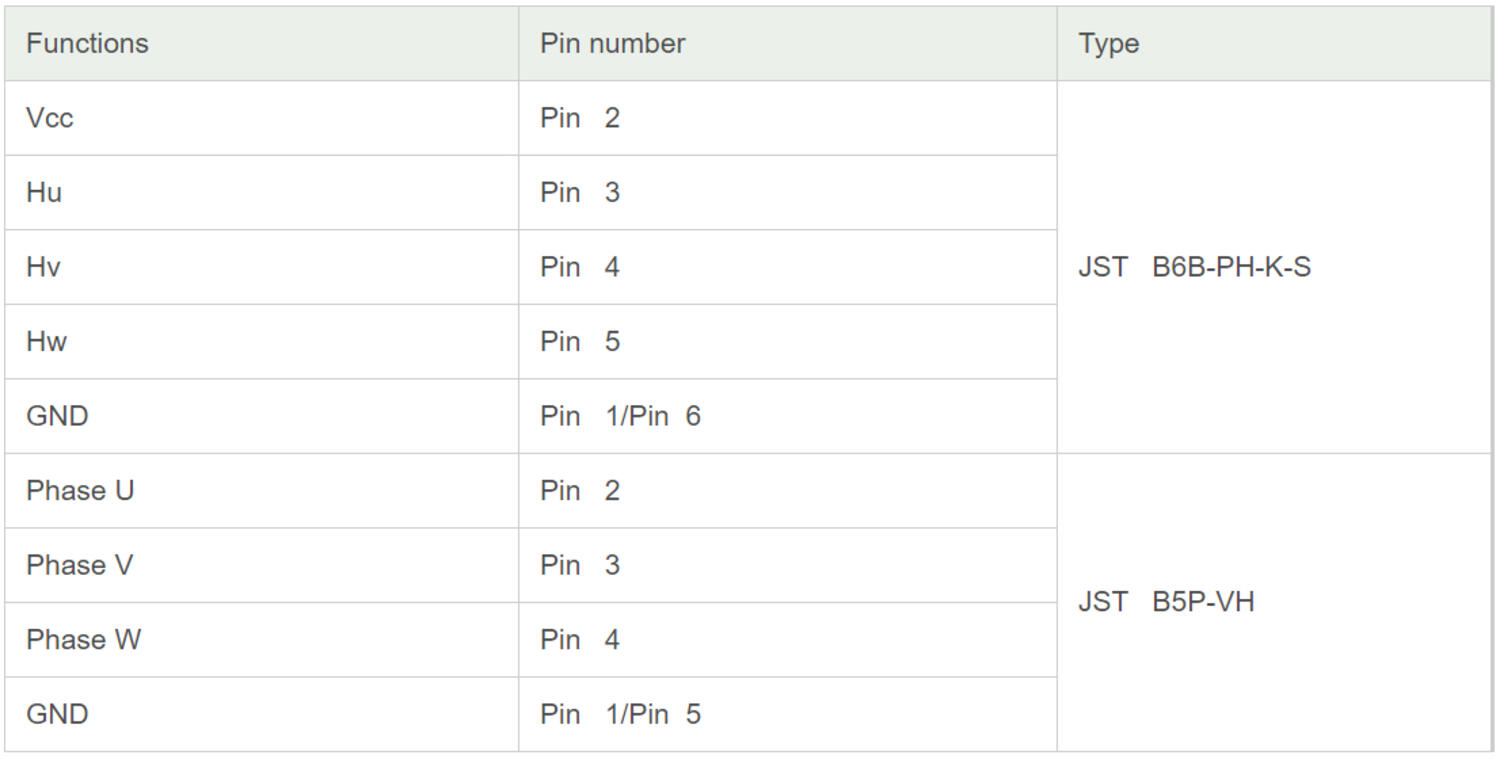The width and height of the screenshot is (1500, 759).
Task: Select Pin 4 in the Phase W row
Action: click(x=580, y=639)
